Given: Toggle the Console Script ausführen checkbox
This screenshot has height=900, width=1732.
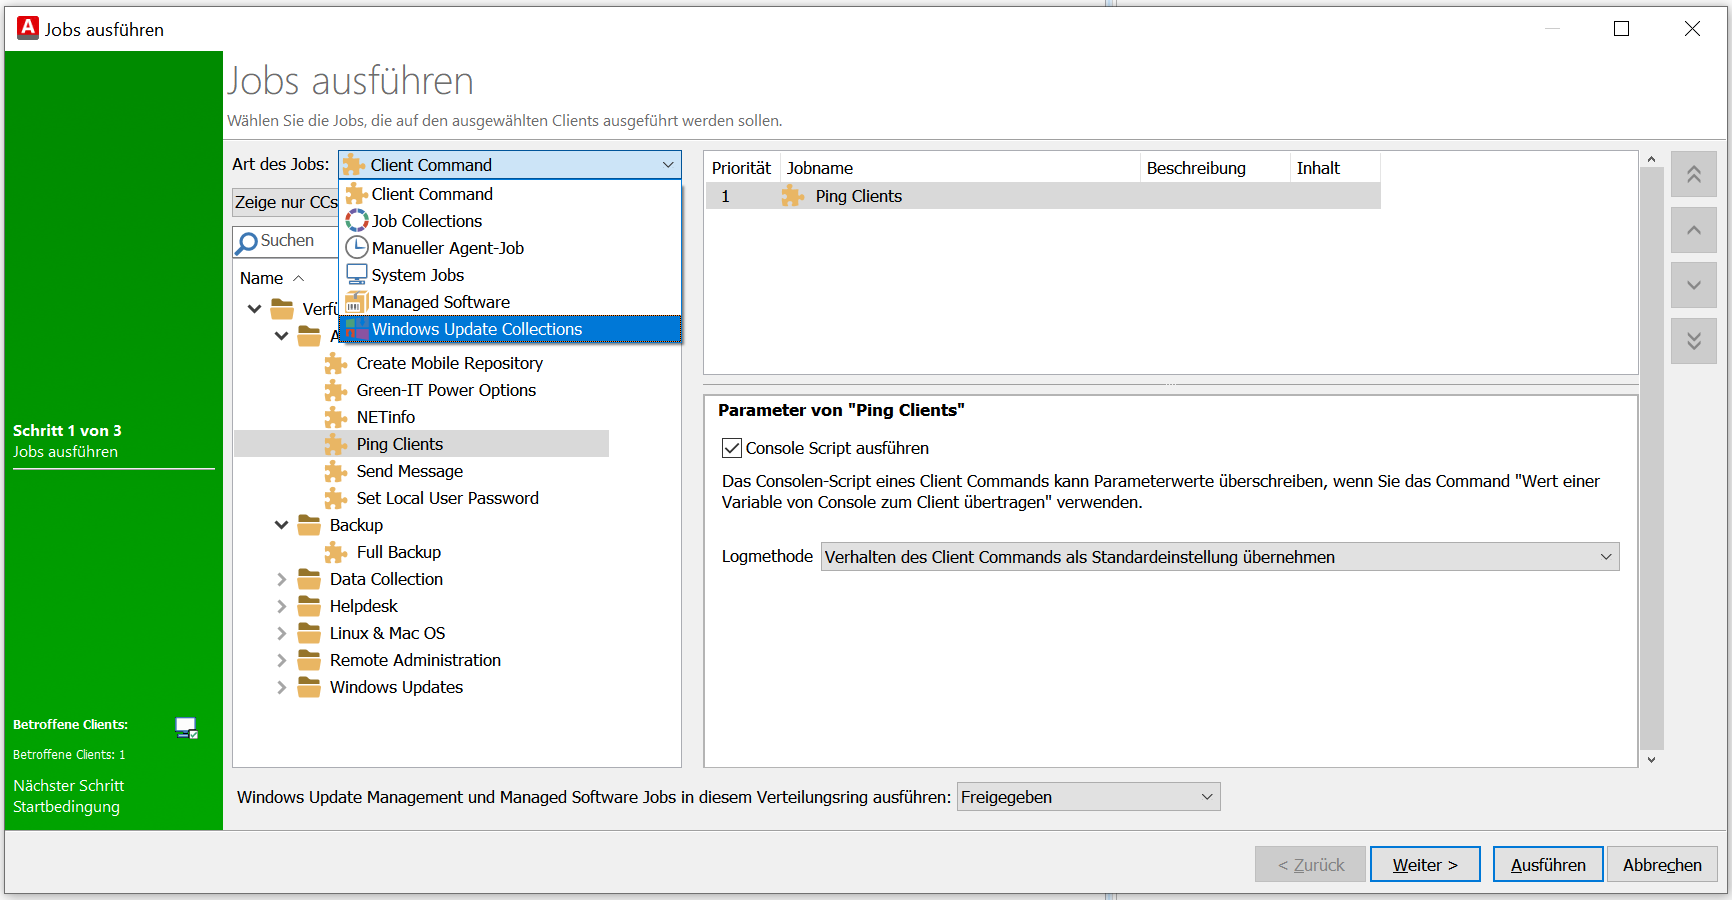Looking at the screenshot, I should [732, 448].
